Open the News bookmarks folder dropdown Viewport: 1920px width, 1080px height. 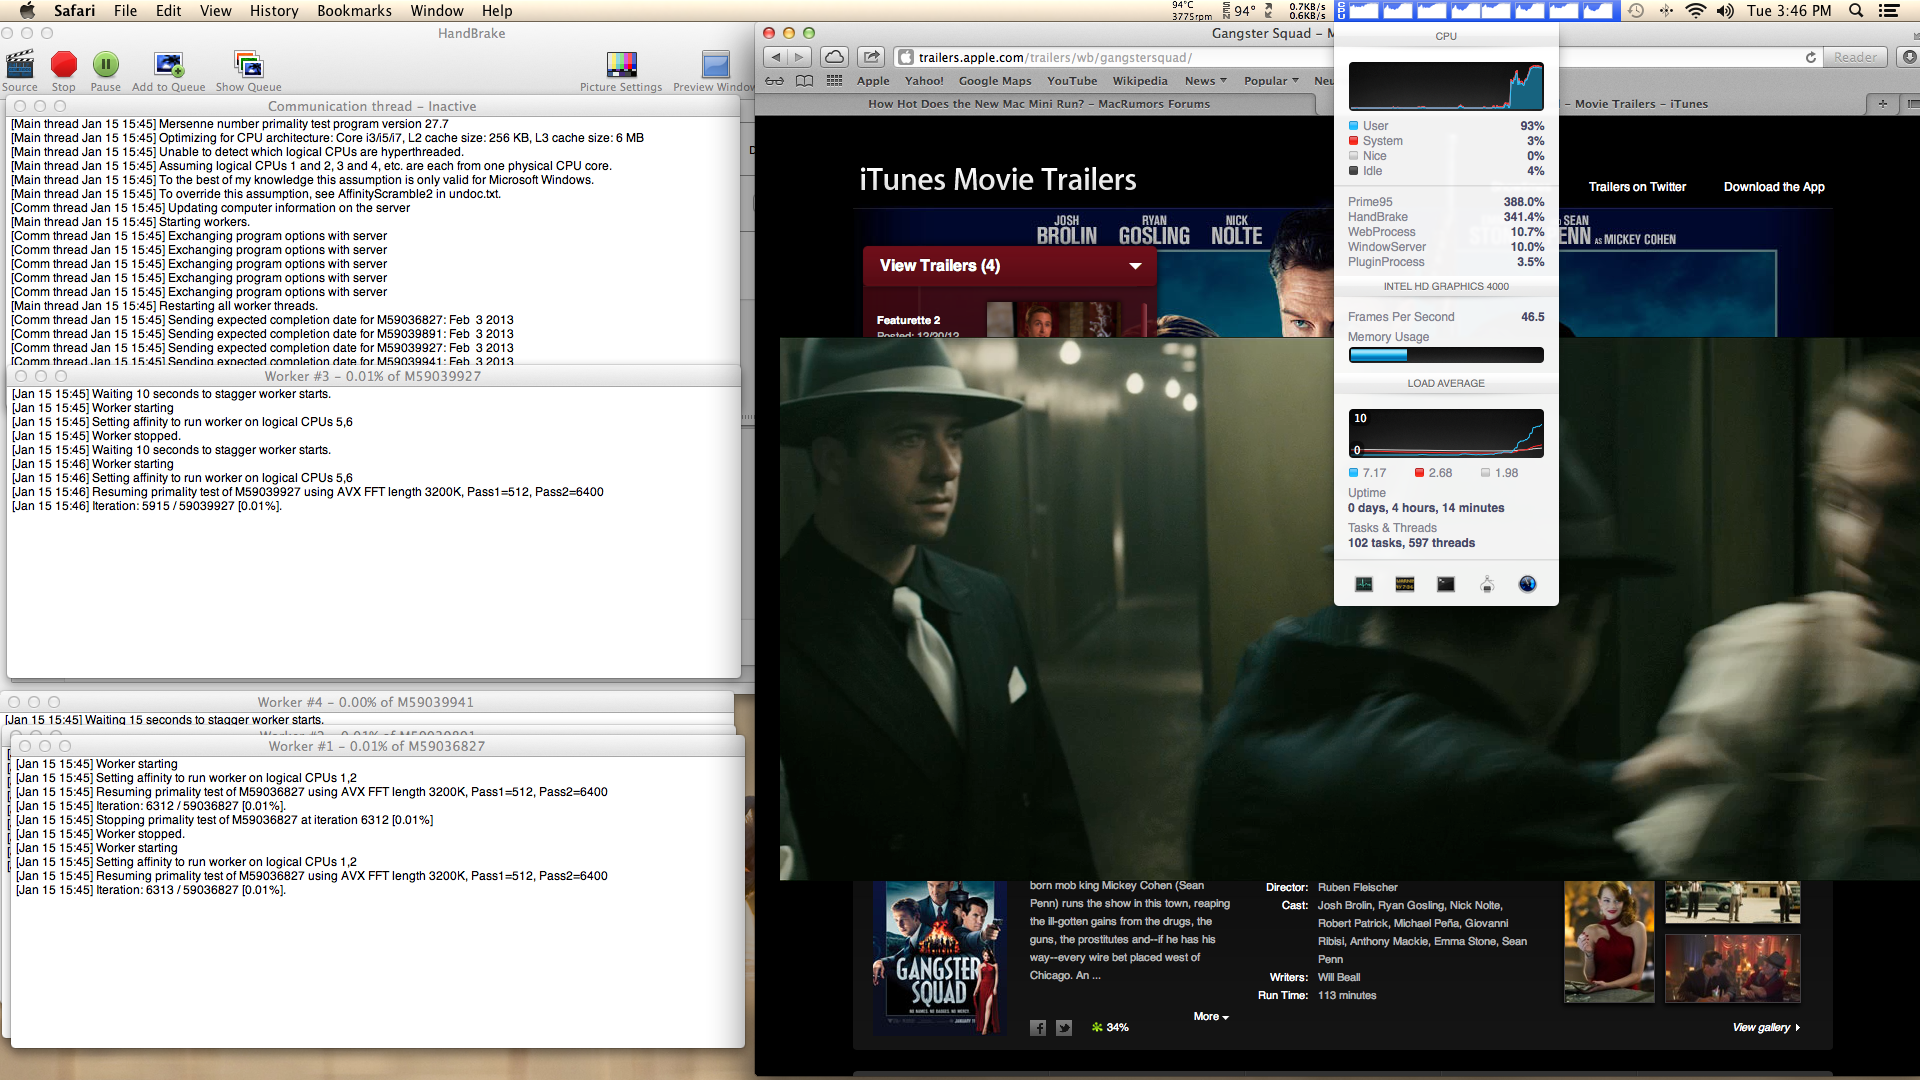1205,81
